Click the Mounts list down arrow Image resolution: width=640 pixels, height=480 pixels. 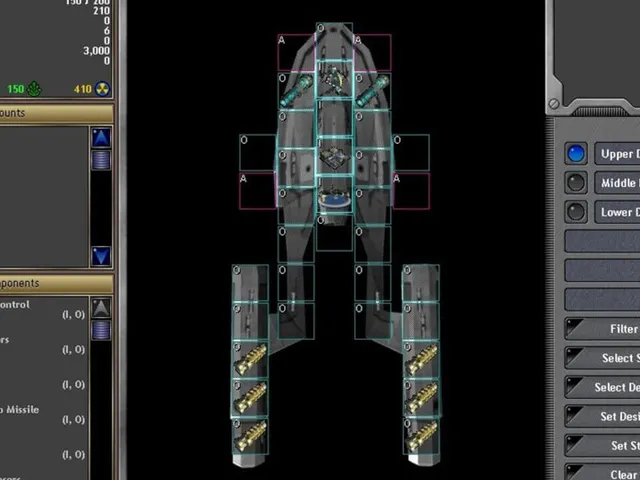pos(101,256)
